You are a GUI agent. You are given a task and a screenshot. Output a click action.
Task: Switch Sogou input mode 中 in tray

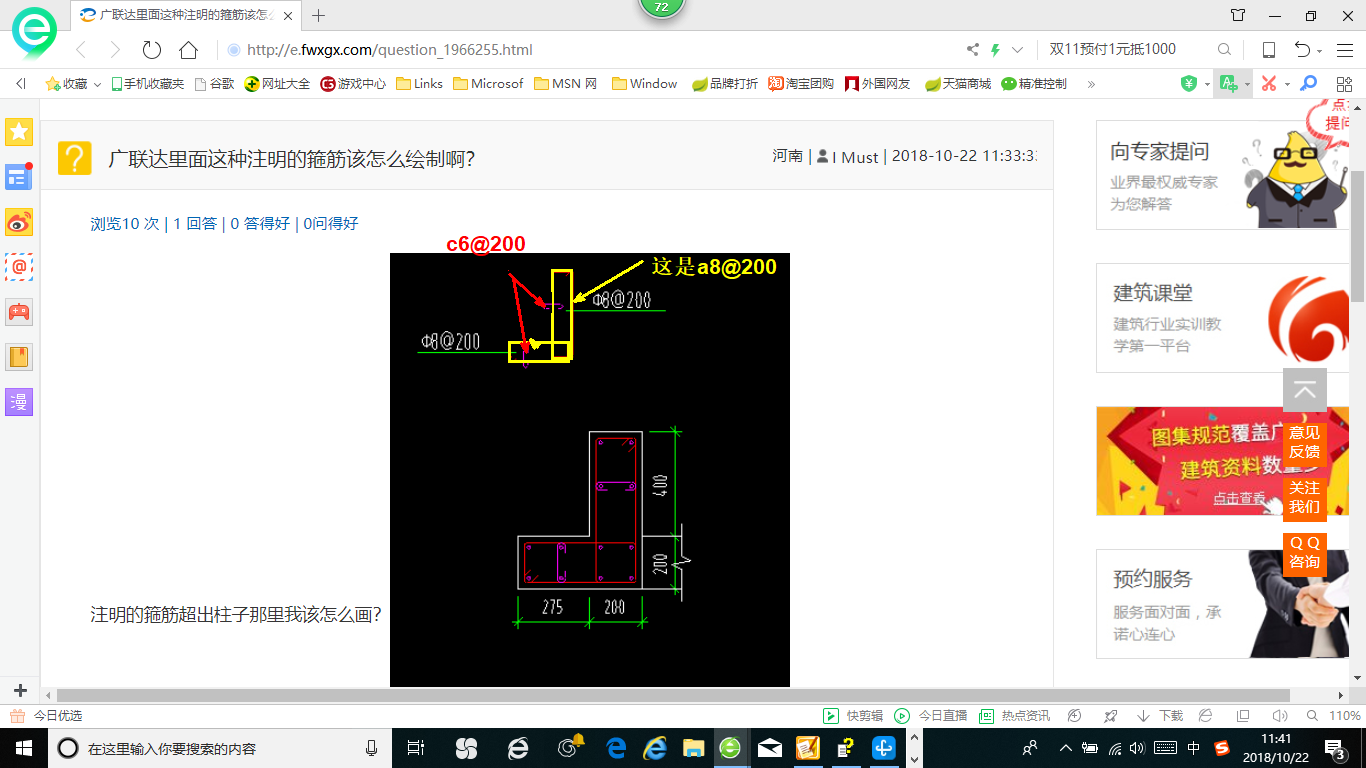pos(1194,748)
